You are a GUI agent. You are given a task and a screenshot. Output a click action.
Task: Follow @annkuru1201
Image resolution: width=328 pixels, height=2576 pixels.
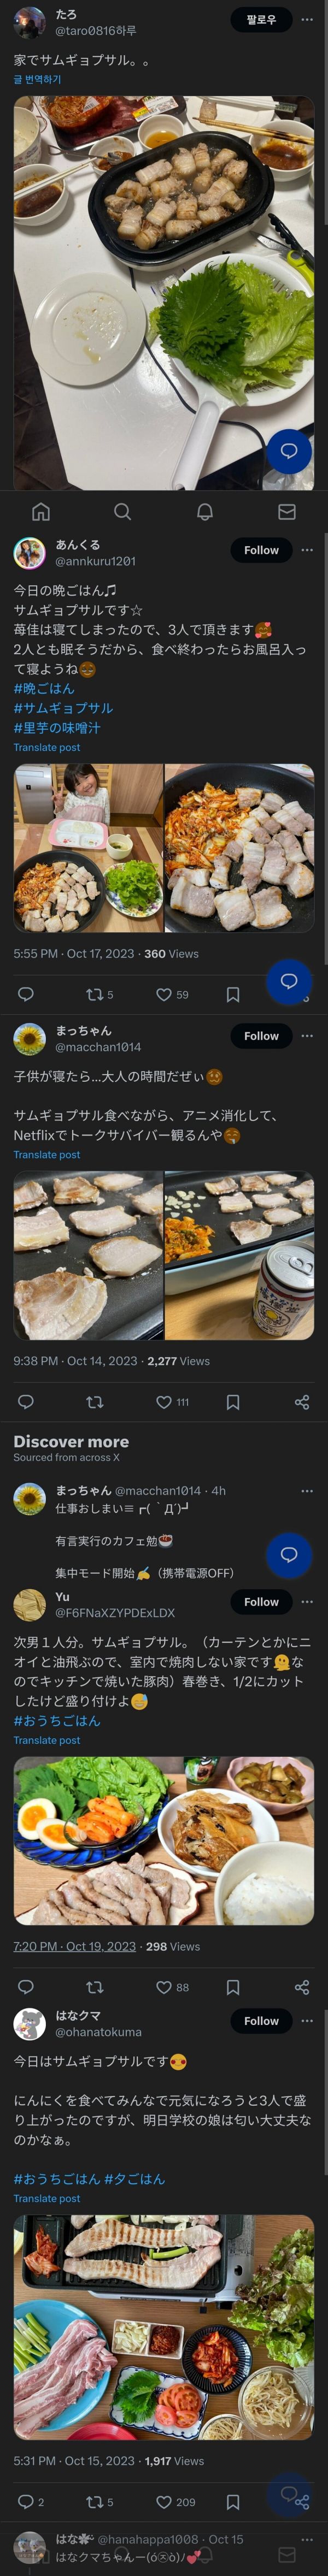click(x=261, y=550)
